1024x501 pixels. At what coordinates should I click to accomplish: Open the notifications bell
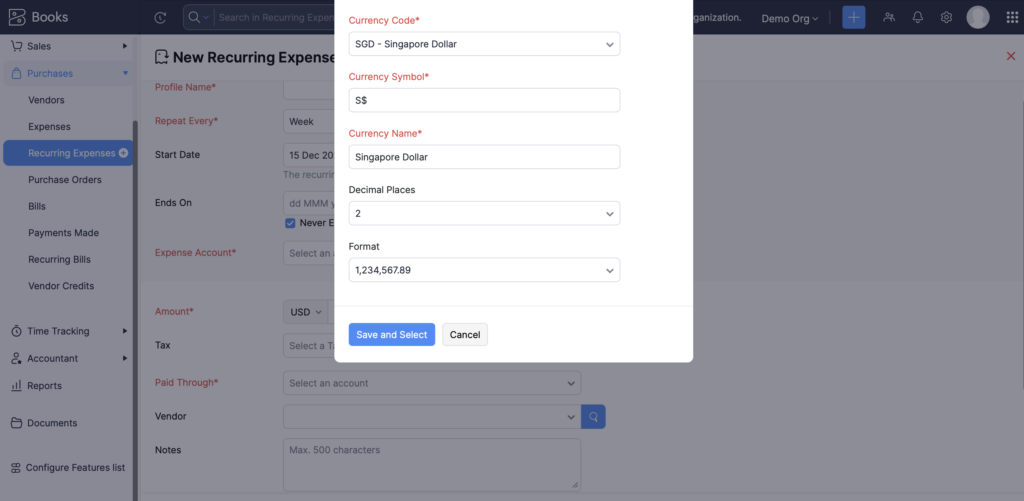click(x=917, y=18)
